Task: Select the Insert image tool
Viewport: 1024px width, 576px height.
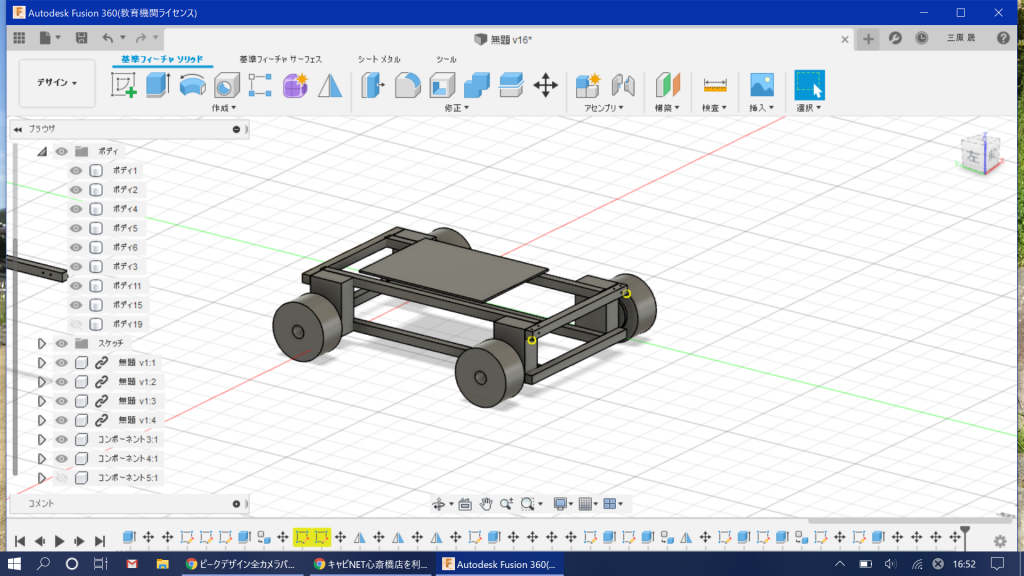Action: pos(761,85)
